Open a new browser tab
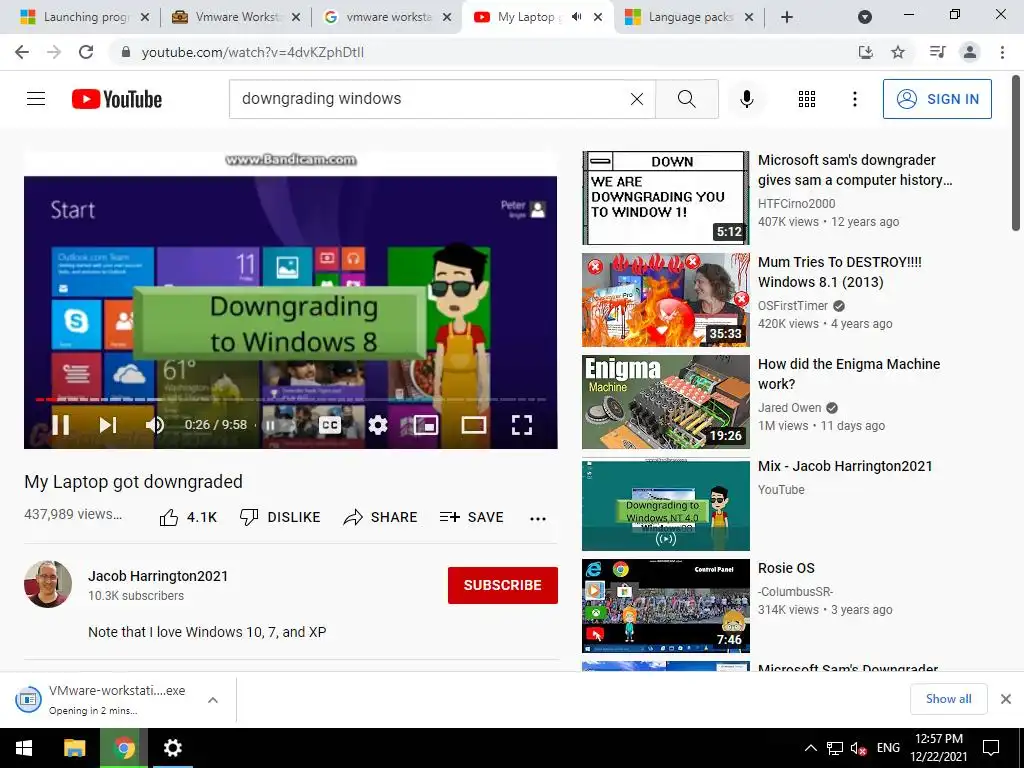This screenshot has height=768, width=1024. click(787, 17)
